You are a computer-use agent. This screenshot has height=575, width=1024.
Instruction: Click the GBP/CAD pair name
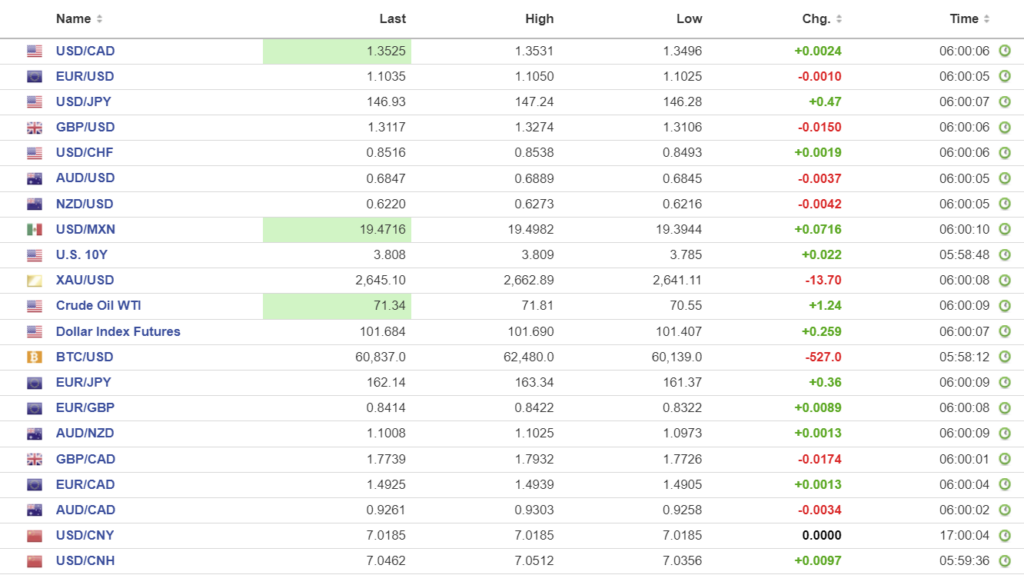(85, 459)
